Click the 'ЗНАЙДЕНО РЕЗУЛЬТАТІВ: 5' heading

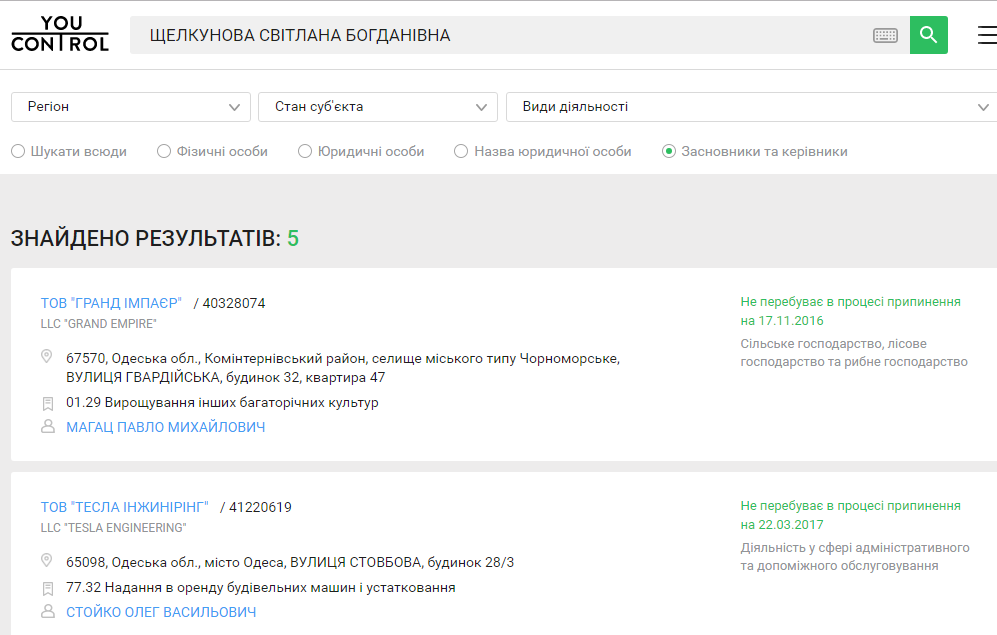155,238
